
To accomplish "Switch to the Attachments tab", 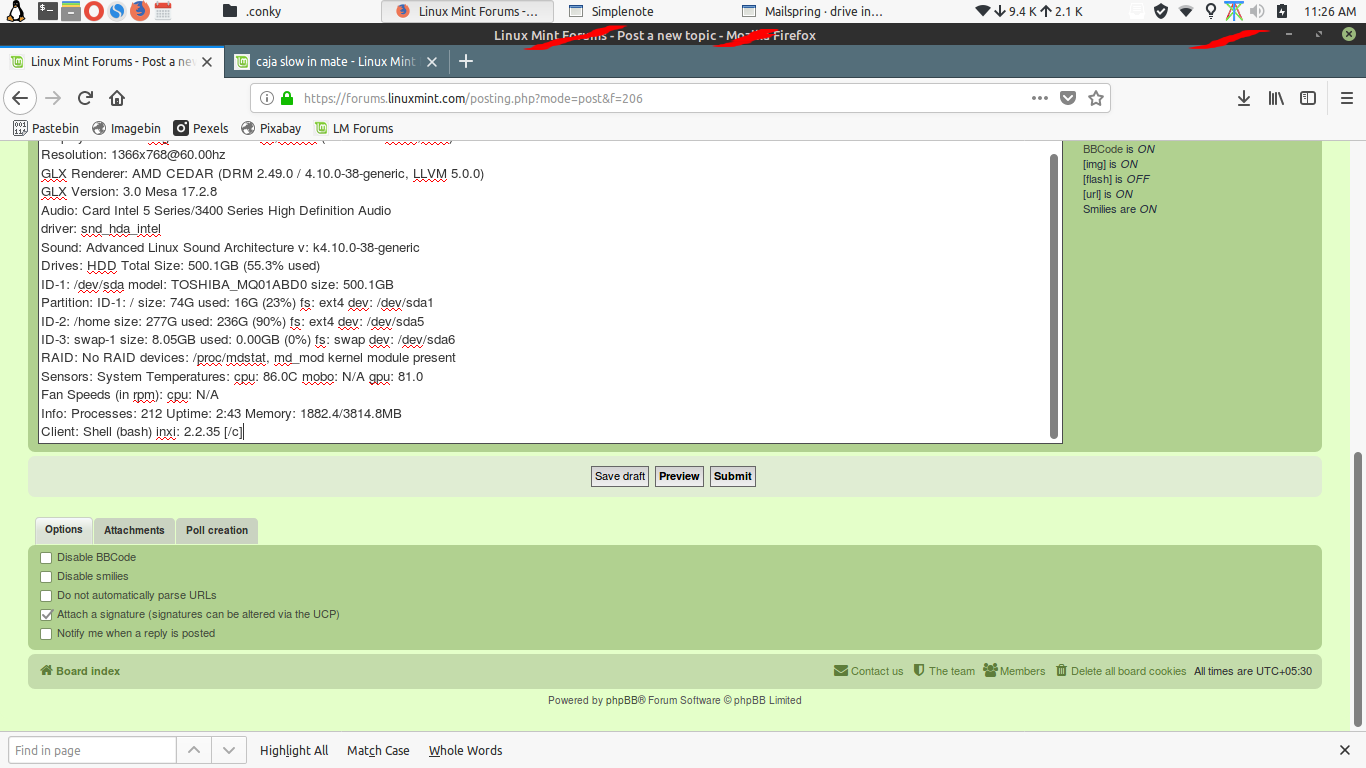I will [134, 530].
